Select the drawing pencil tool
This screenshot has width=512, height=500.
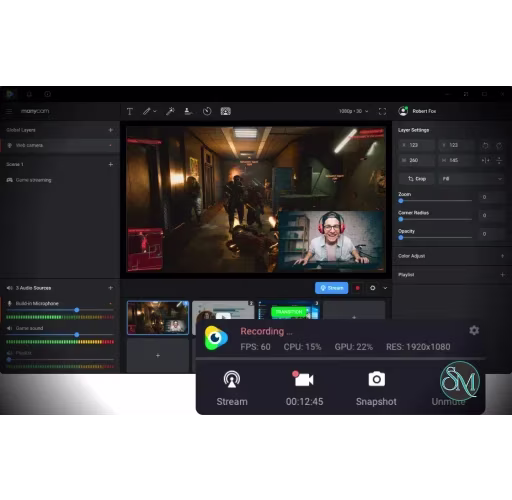[x=147, y=111]
